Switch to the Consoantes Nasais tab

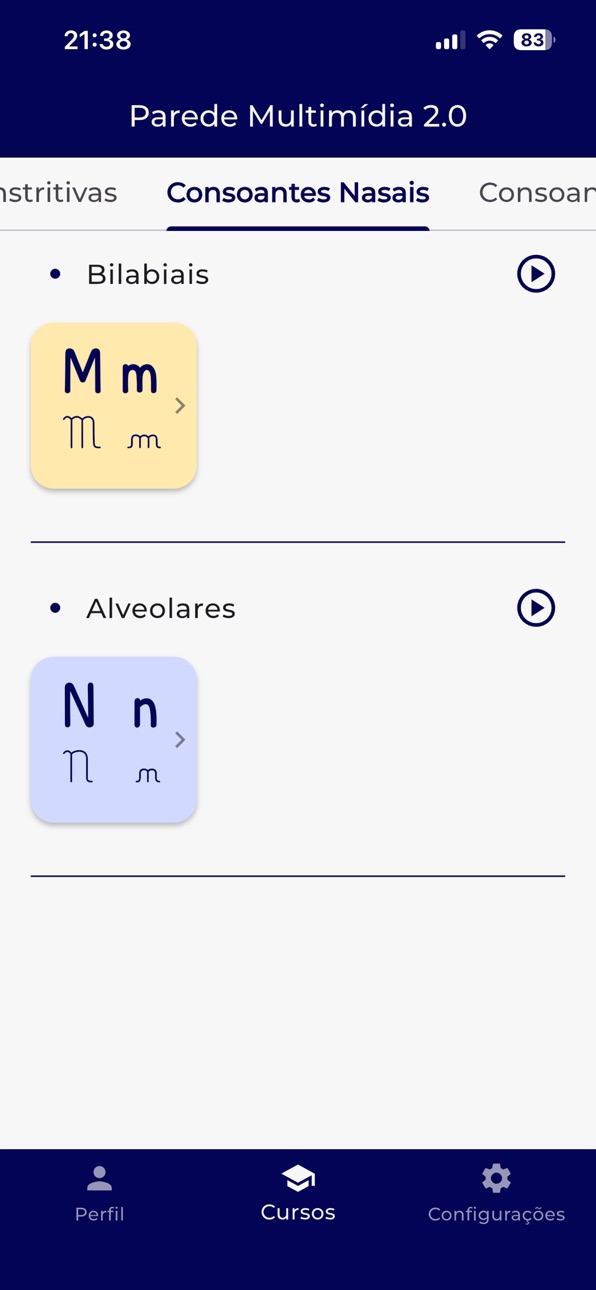click(298, 193)
